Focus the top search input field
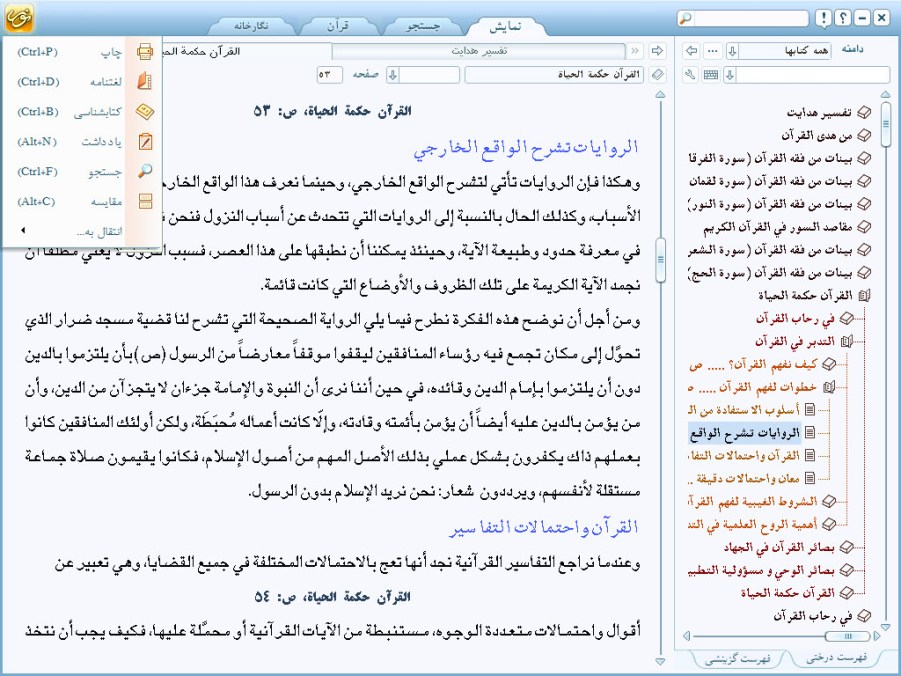This screenshot has width=901, height=676. click(x=751, y=19)
